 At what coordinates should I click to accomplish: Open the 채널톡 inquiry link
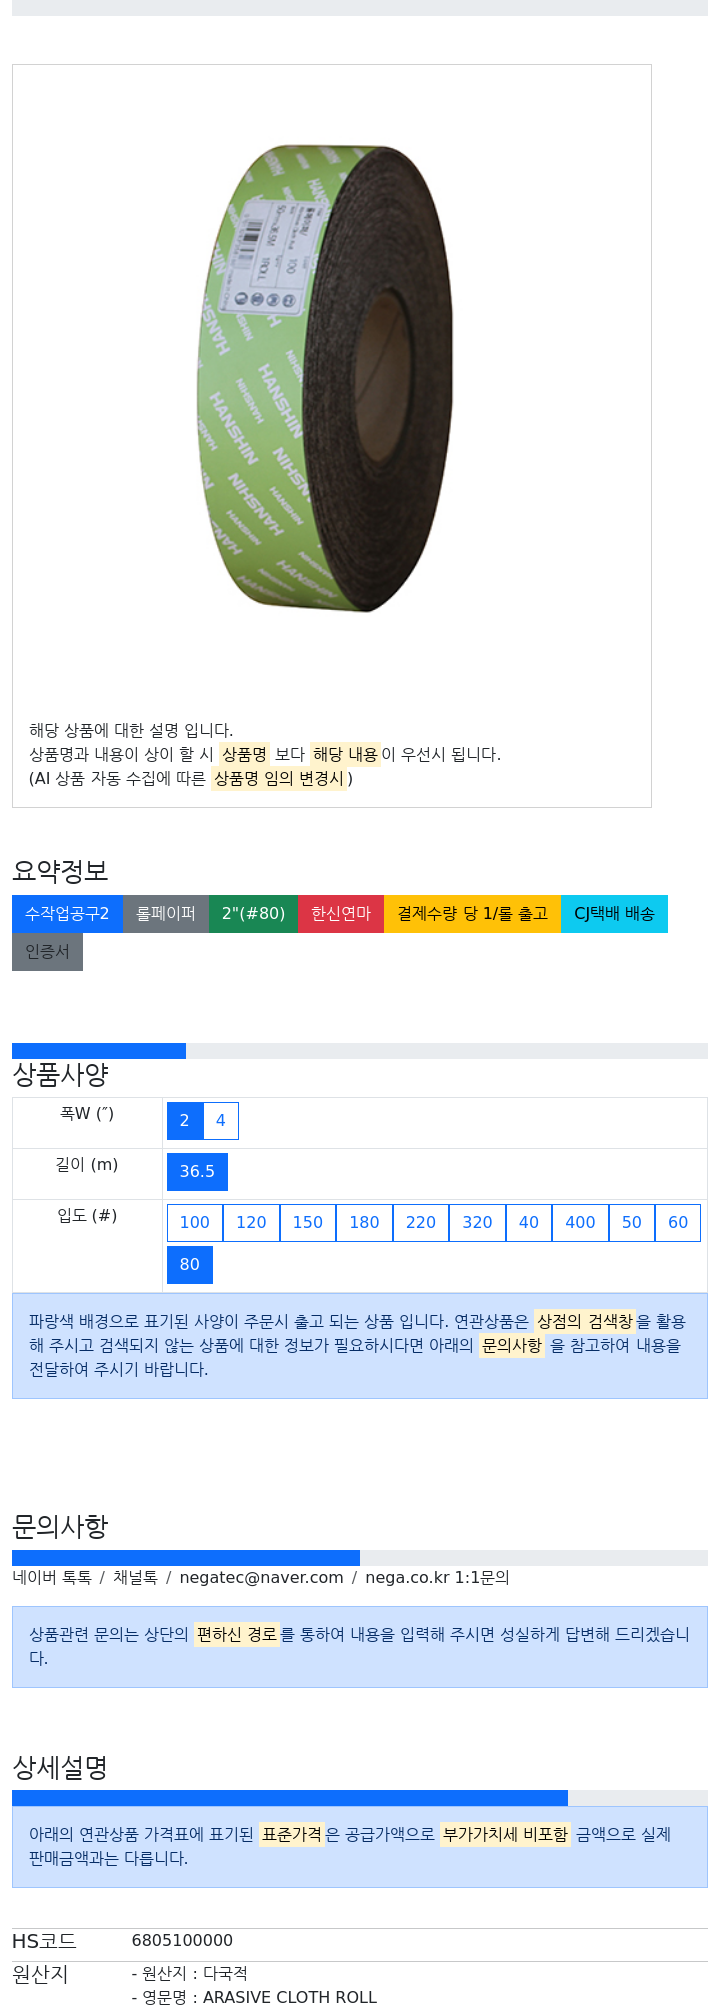135,1577
